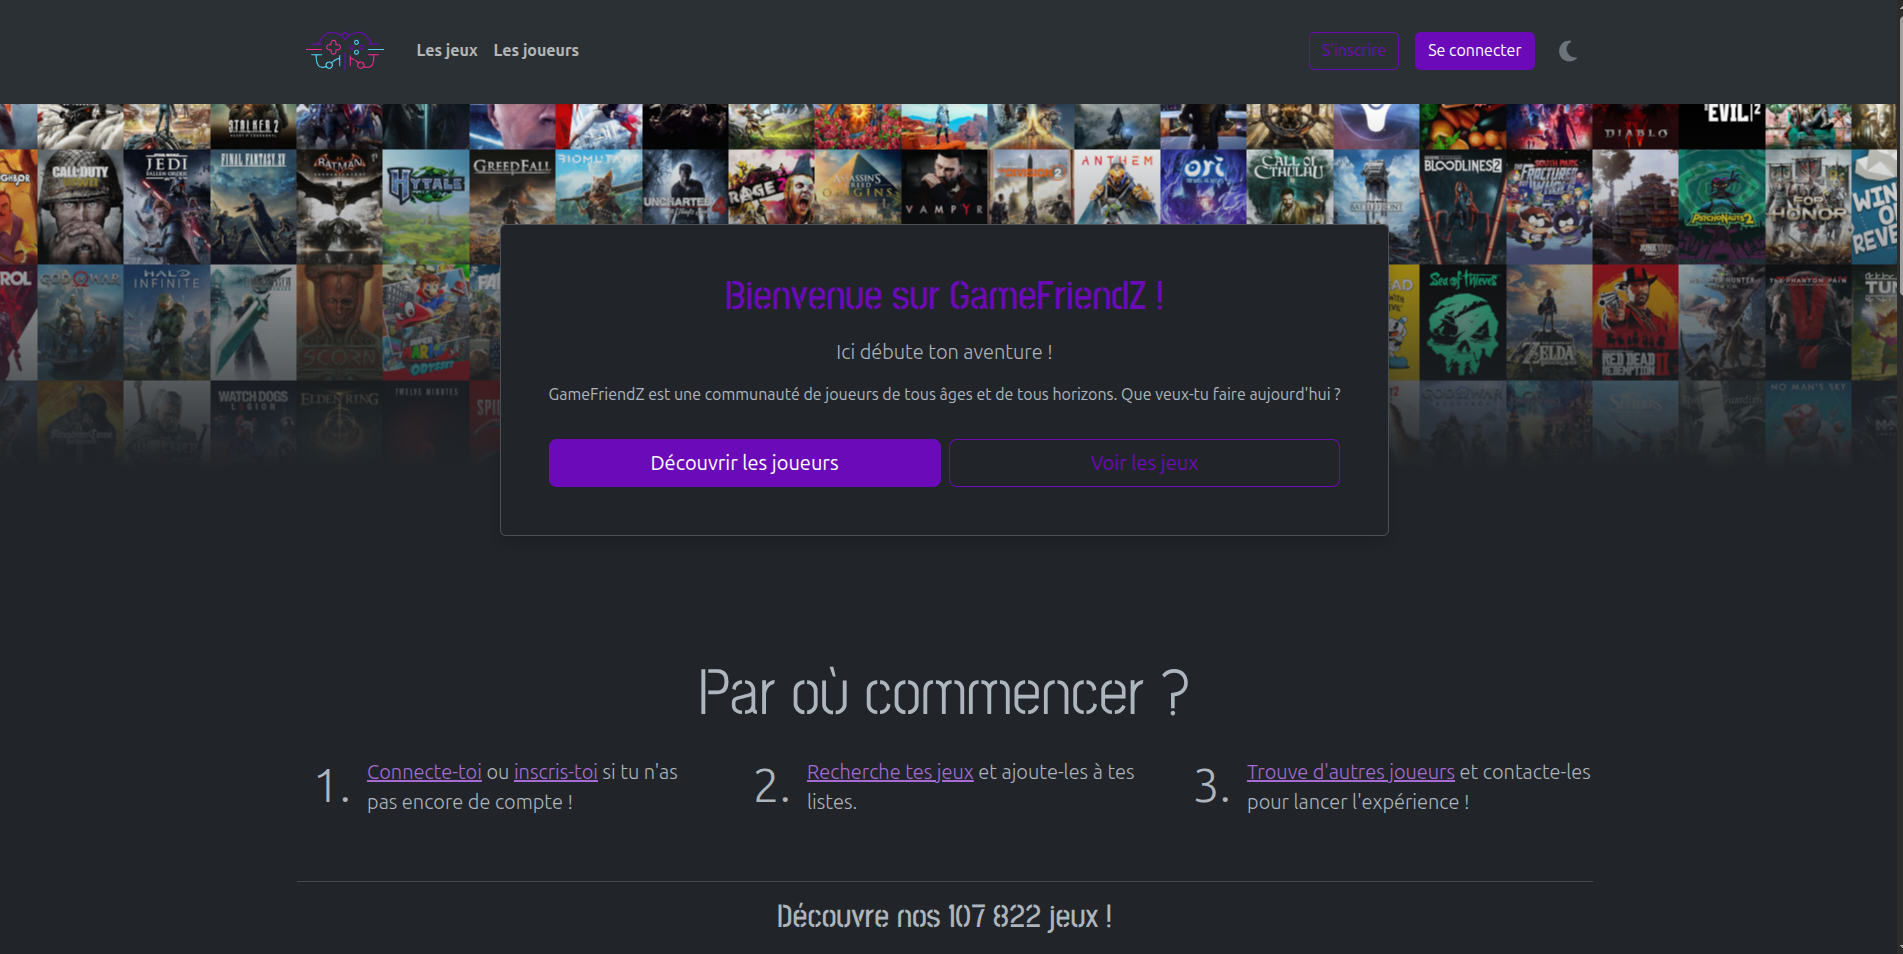Viewport: 1903px width, 954px height.
Task: Click the Bienvenue sur GameFriendZ heading
Action: (944, 296)
